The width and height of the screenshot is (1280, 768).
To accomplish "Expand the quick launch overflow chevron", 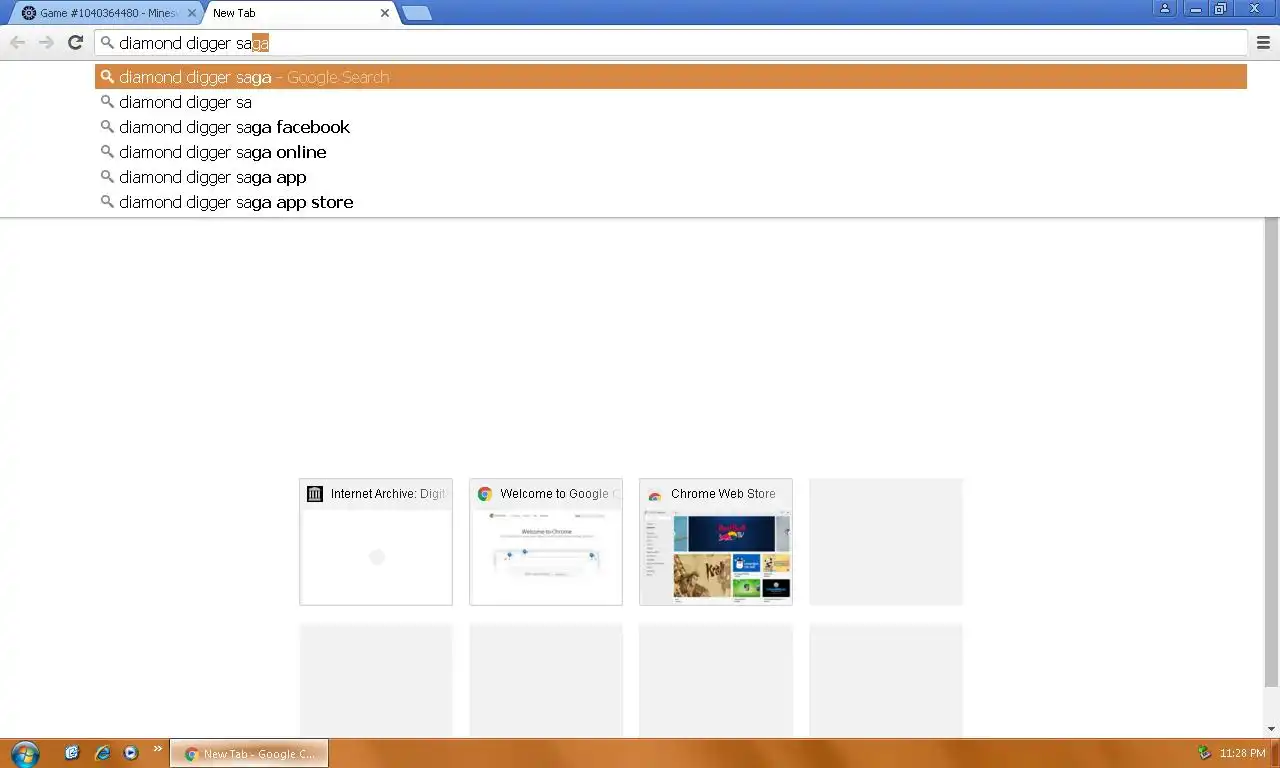I will click(158, 749).
